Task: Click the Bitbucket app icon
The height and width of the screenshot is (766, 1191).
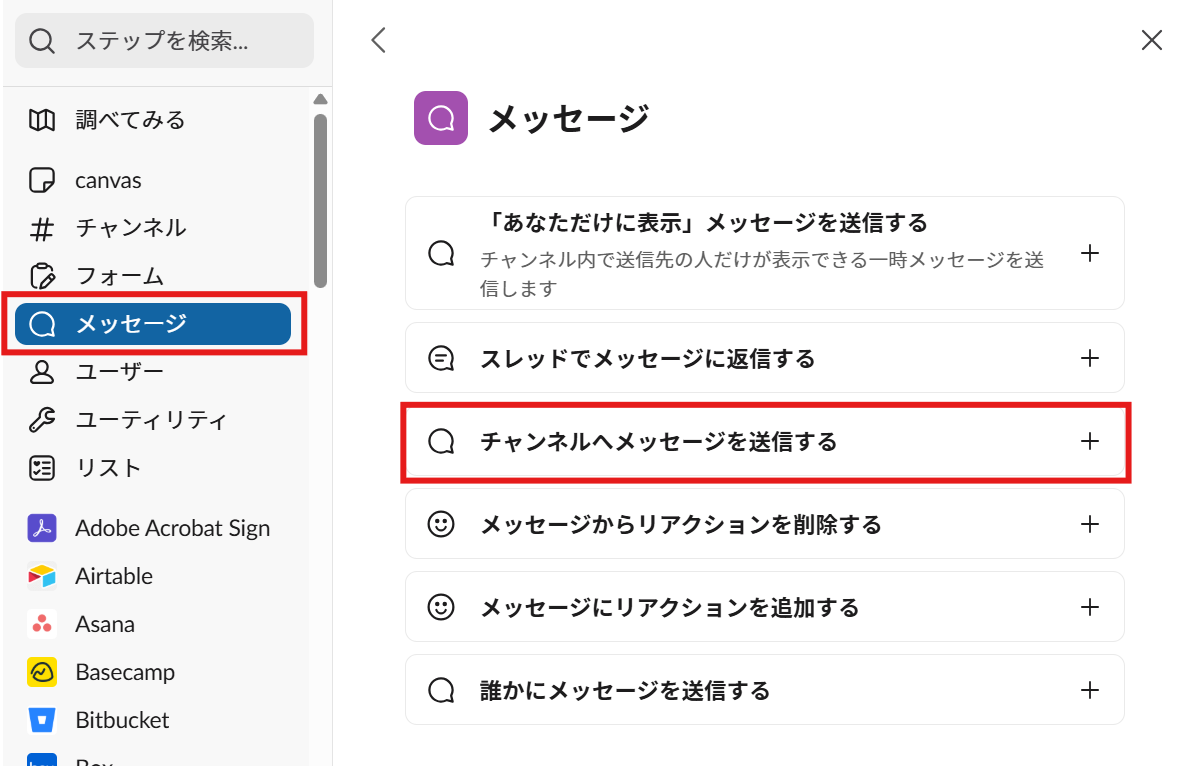Action: 42,720
